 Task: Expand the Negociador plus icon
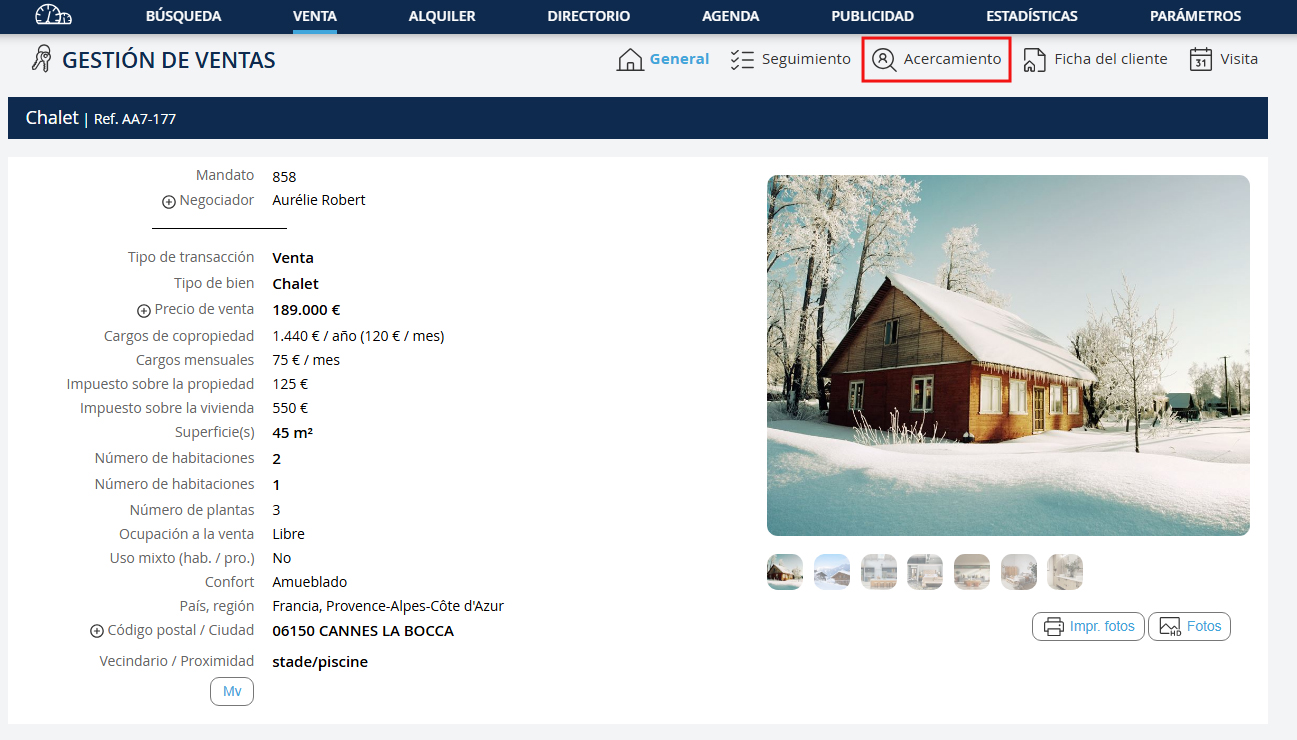tap(169, 202)
